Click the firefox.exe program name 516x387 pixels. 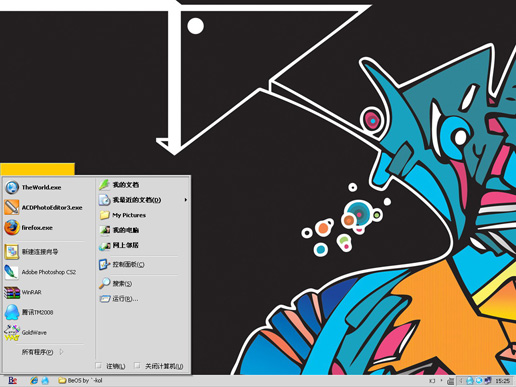tap(37, 228)
